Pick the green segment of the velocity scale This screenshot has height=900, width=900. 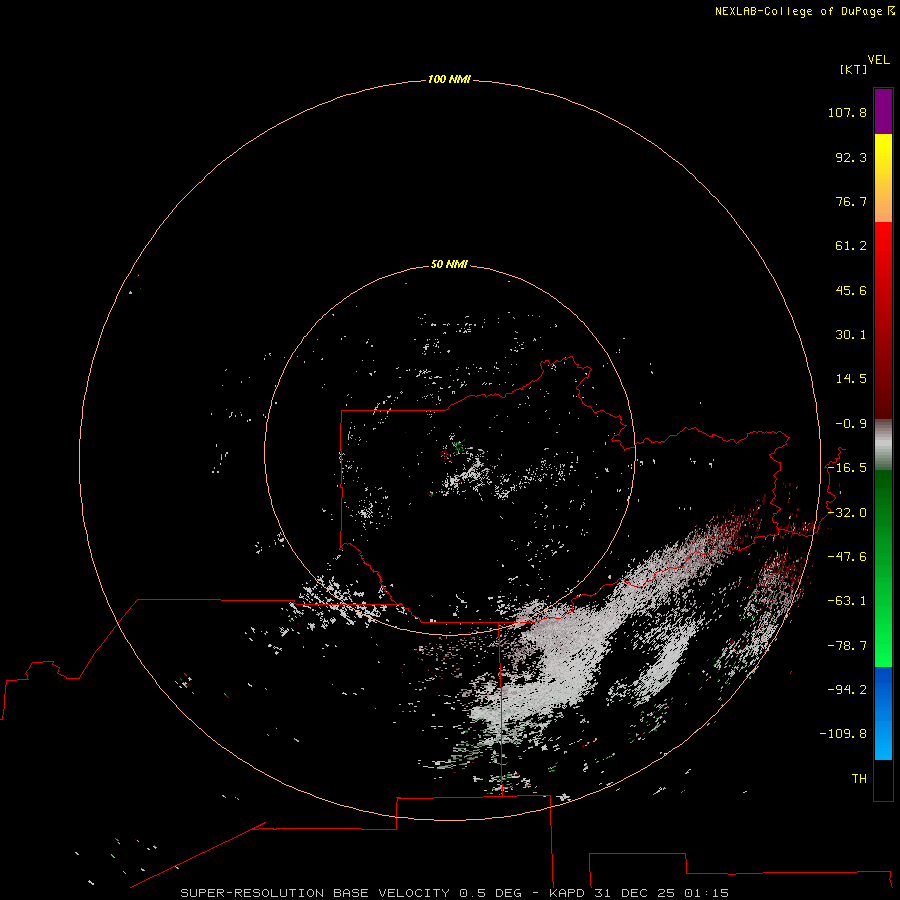pyautogui.click(x=883, y=568)
